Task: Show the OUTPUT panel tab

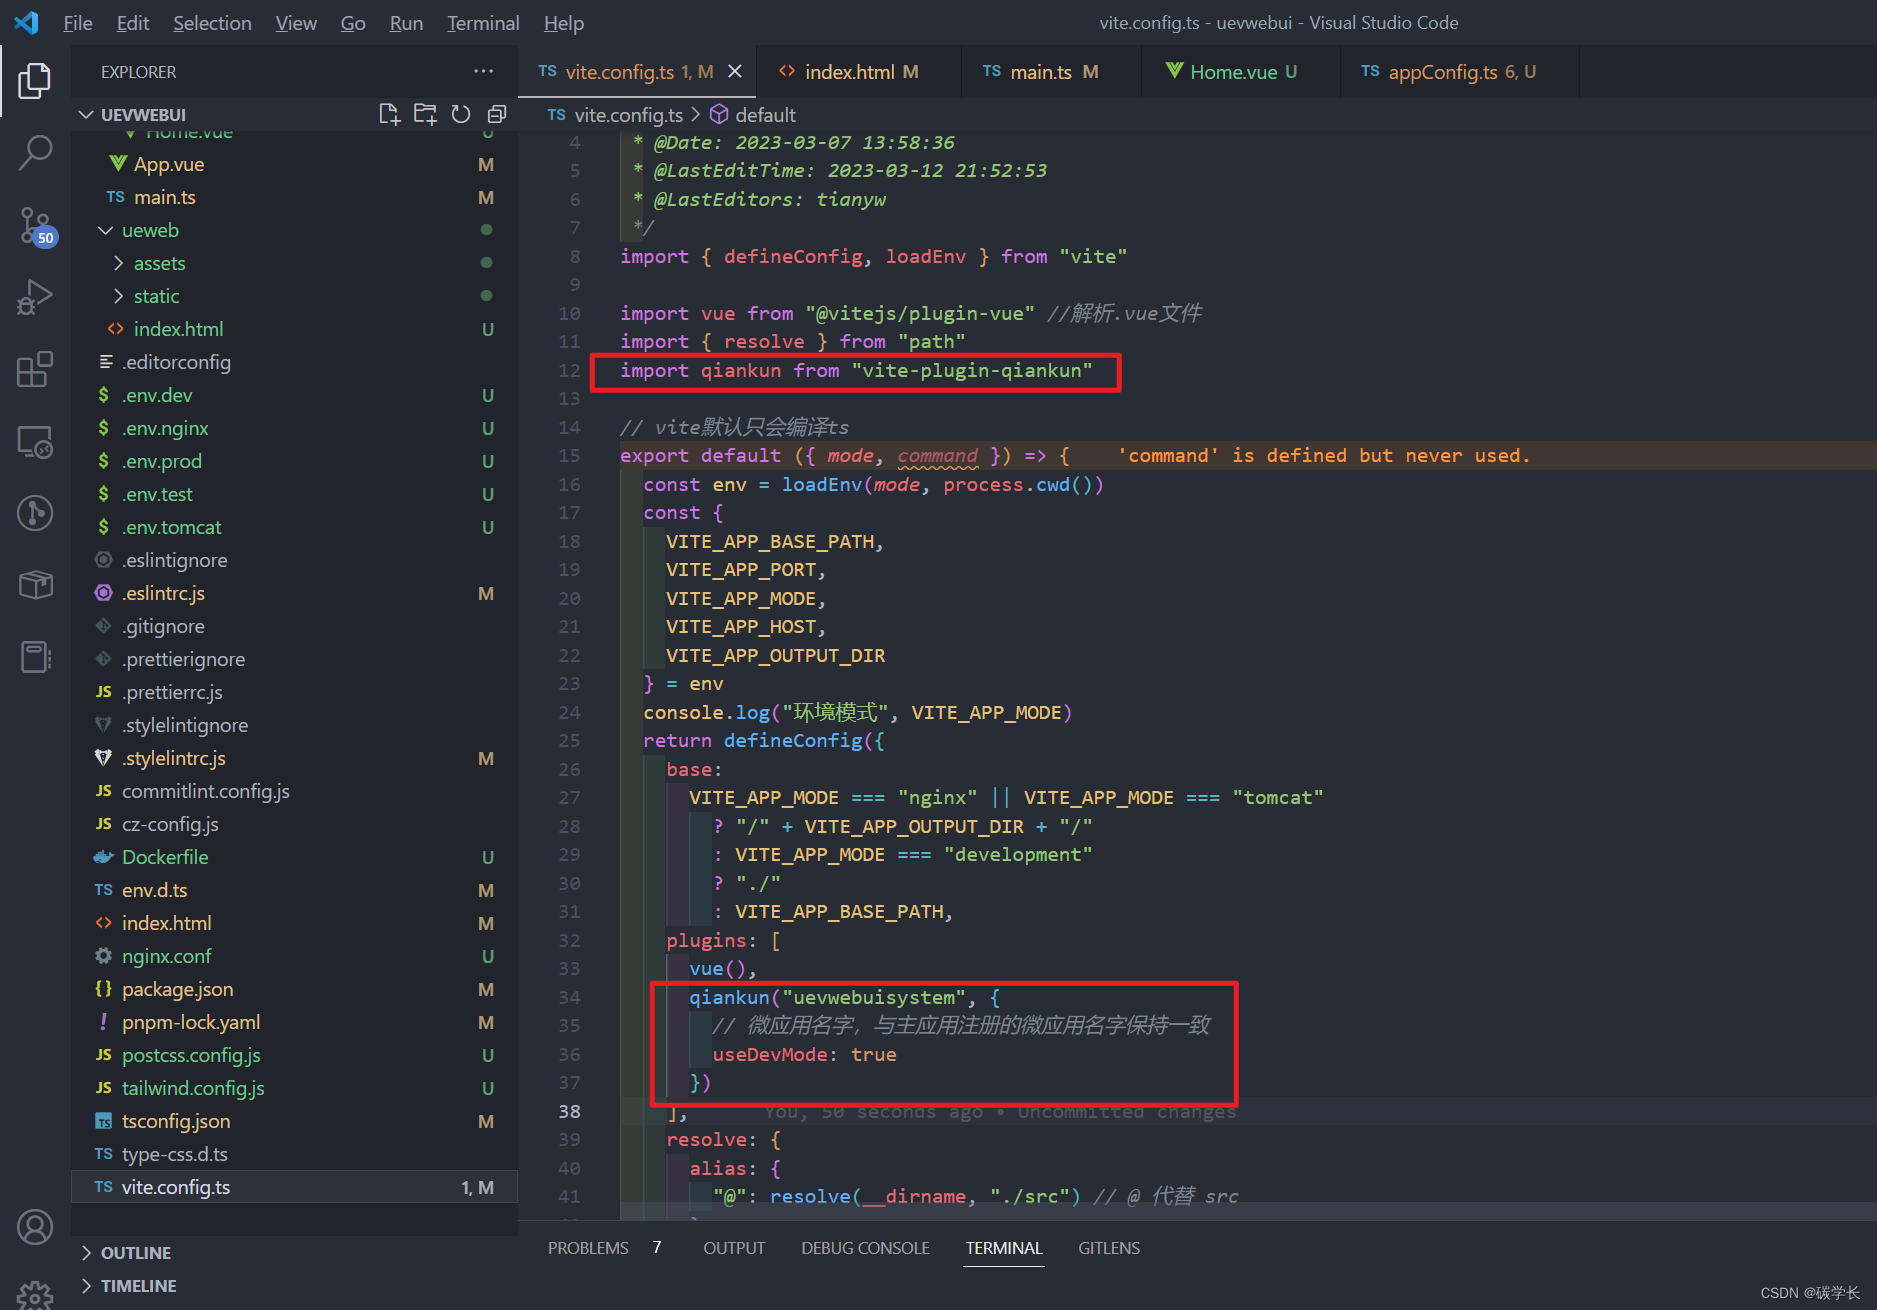Action: click(734, 1248)
